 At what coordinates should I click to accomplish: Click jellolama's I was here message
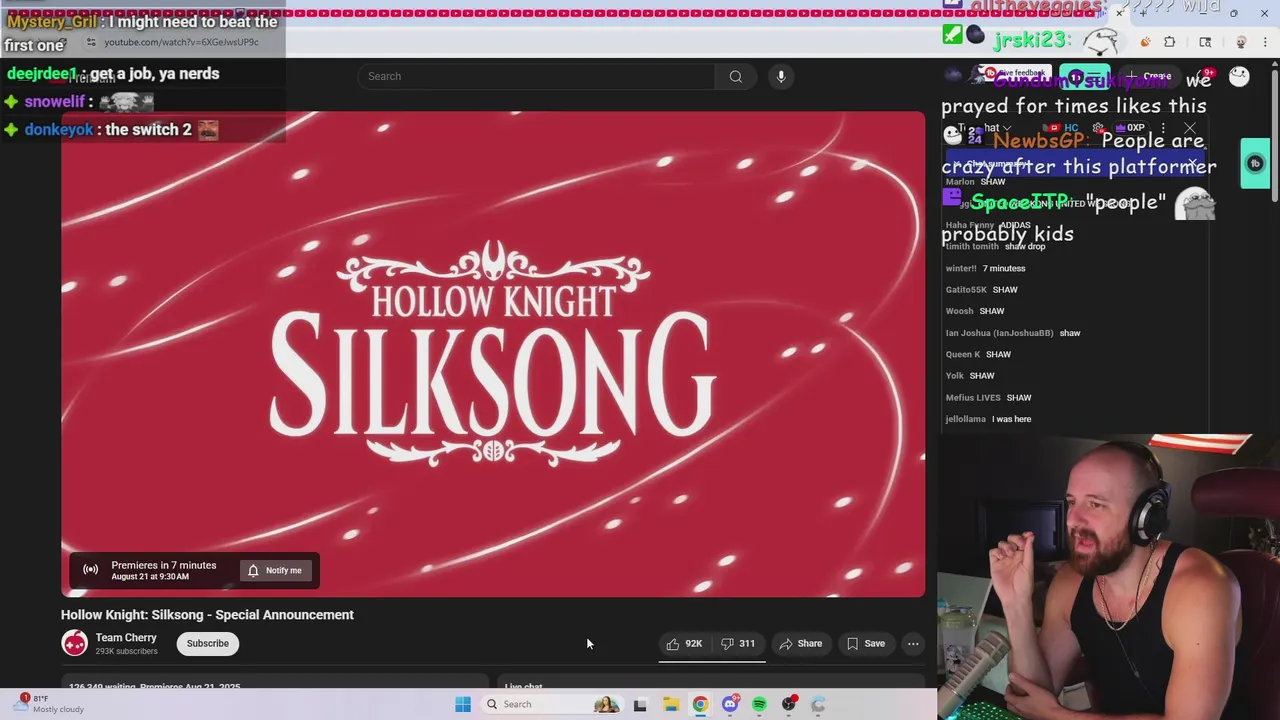pyautogui.click(x=988, y=419)
